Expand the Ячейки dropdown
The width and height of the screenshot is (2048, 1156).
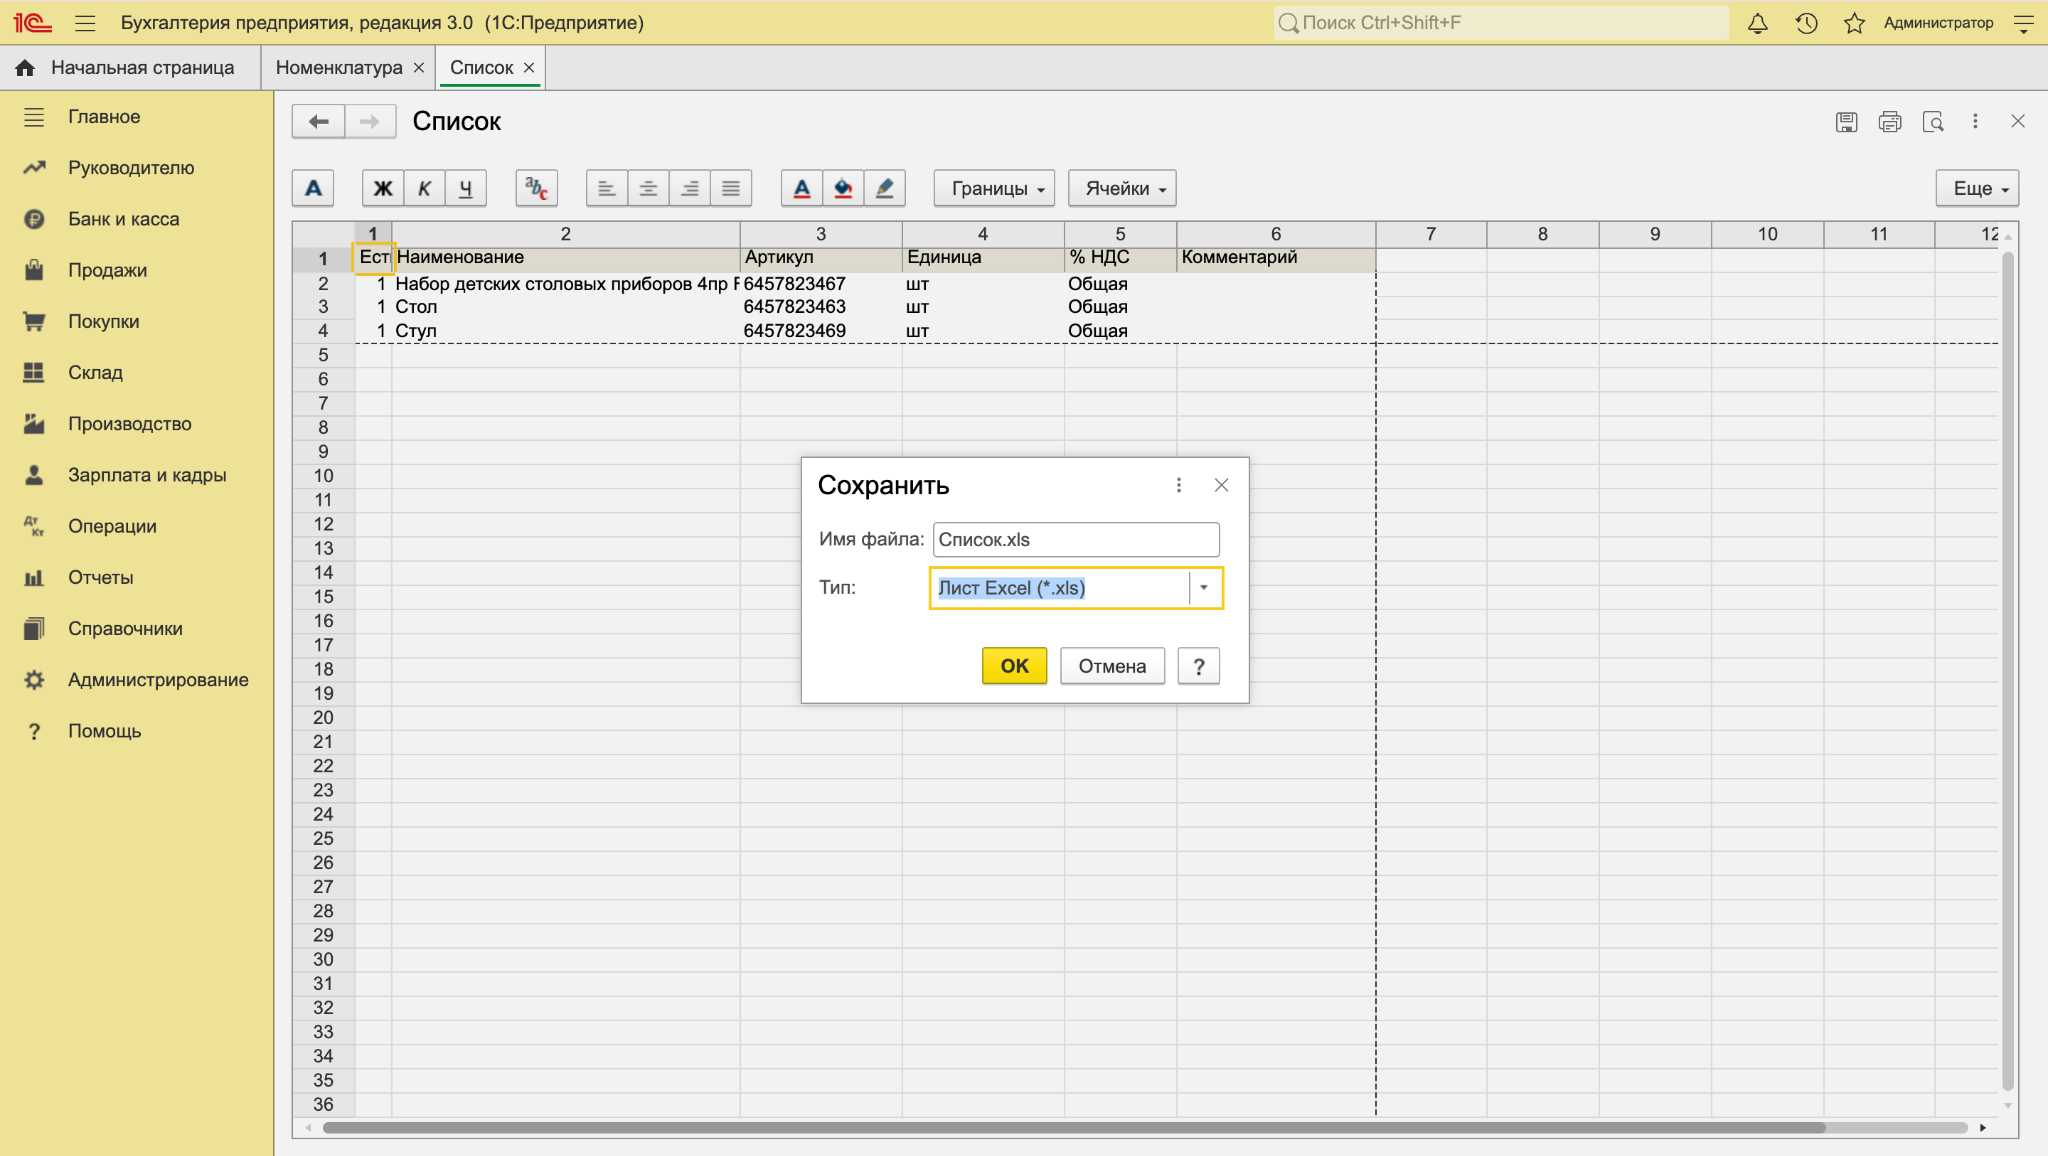pyautogui.click(x=1122, y=188)
